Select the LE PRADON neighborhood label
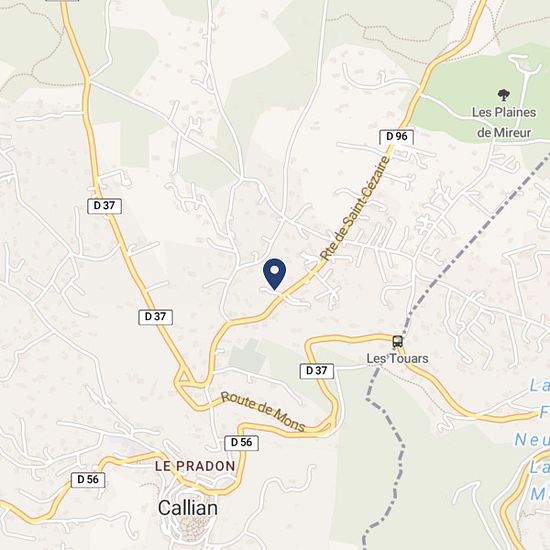The image size is (550, 550). tap(195, 466)
